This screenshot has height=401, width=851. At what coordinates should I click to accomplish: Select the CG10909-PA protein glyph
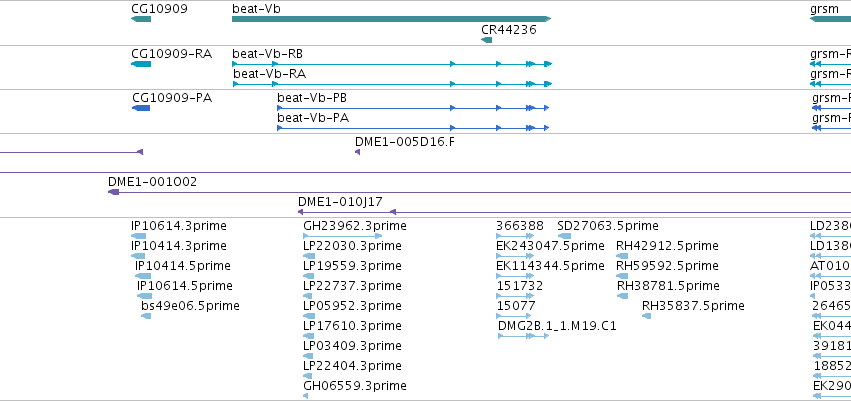point(141,108)
